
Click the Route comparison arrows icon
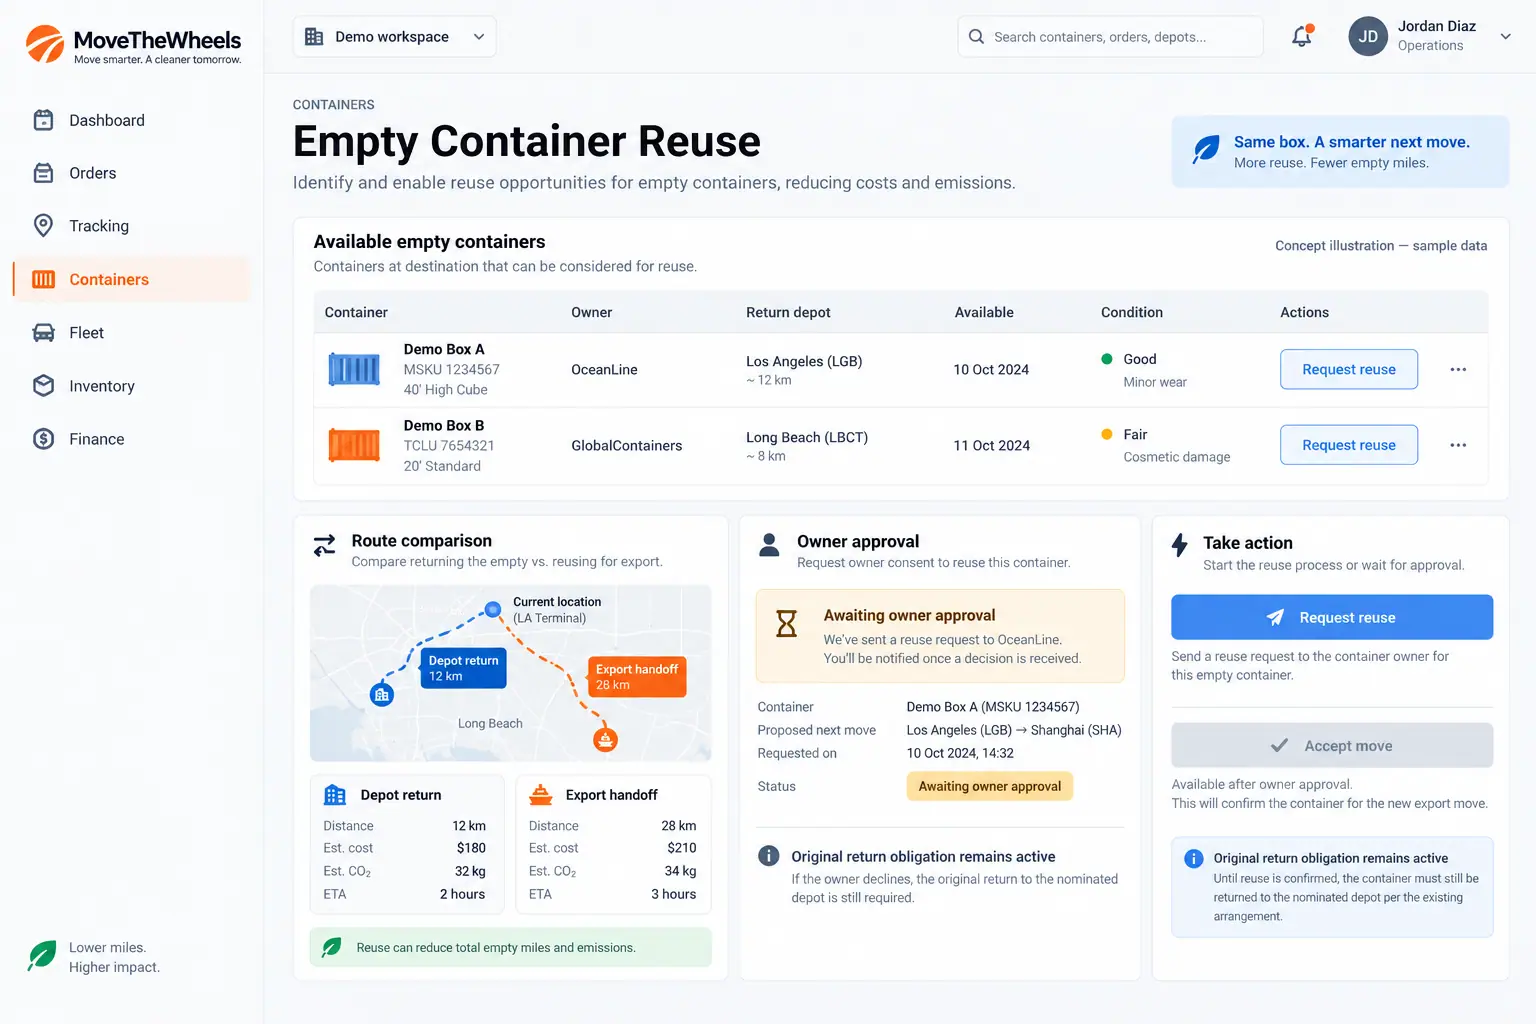[325, 545]
